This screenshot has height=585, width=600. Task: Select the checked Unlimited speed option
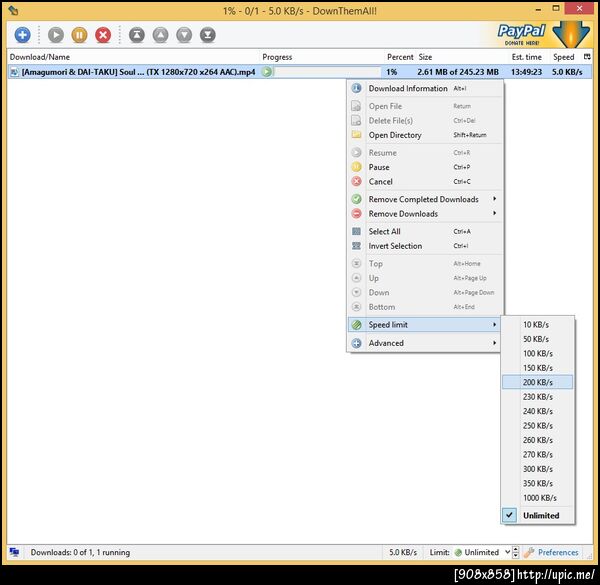pyautogui.click(x=537, y=515)
